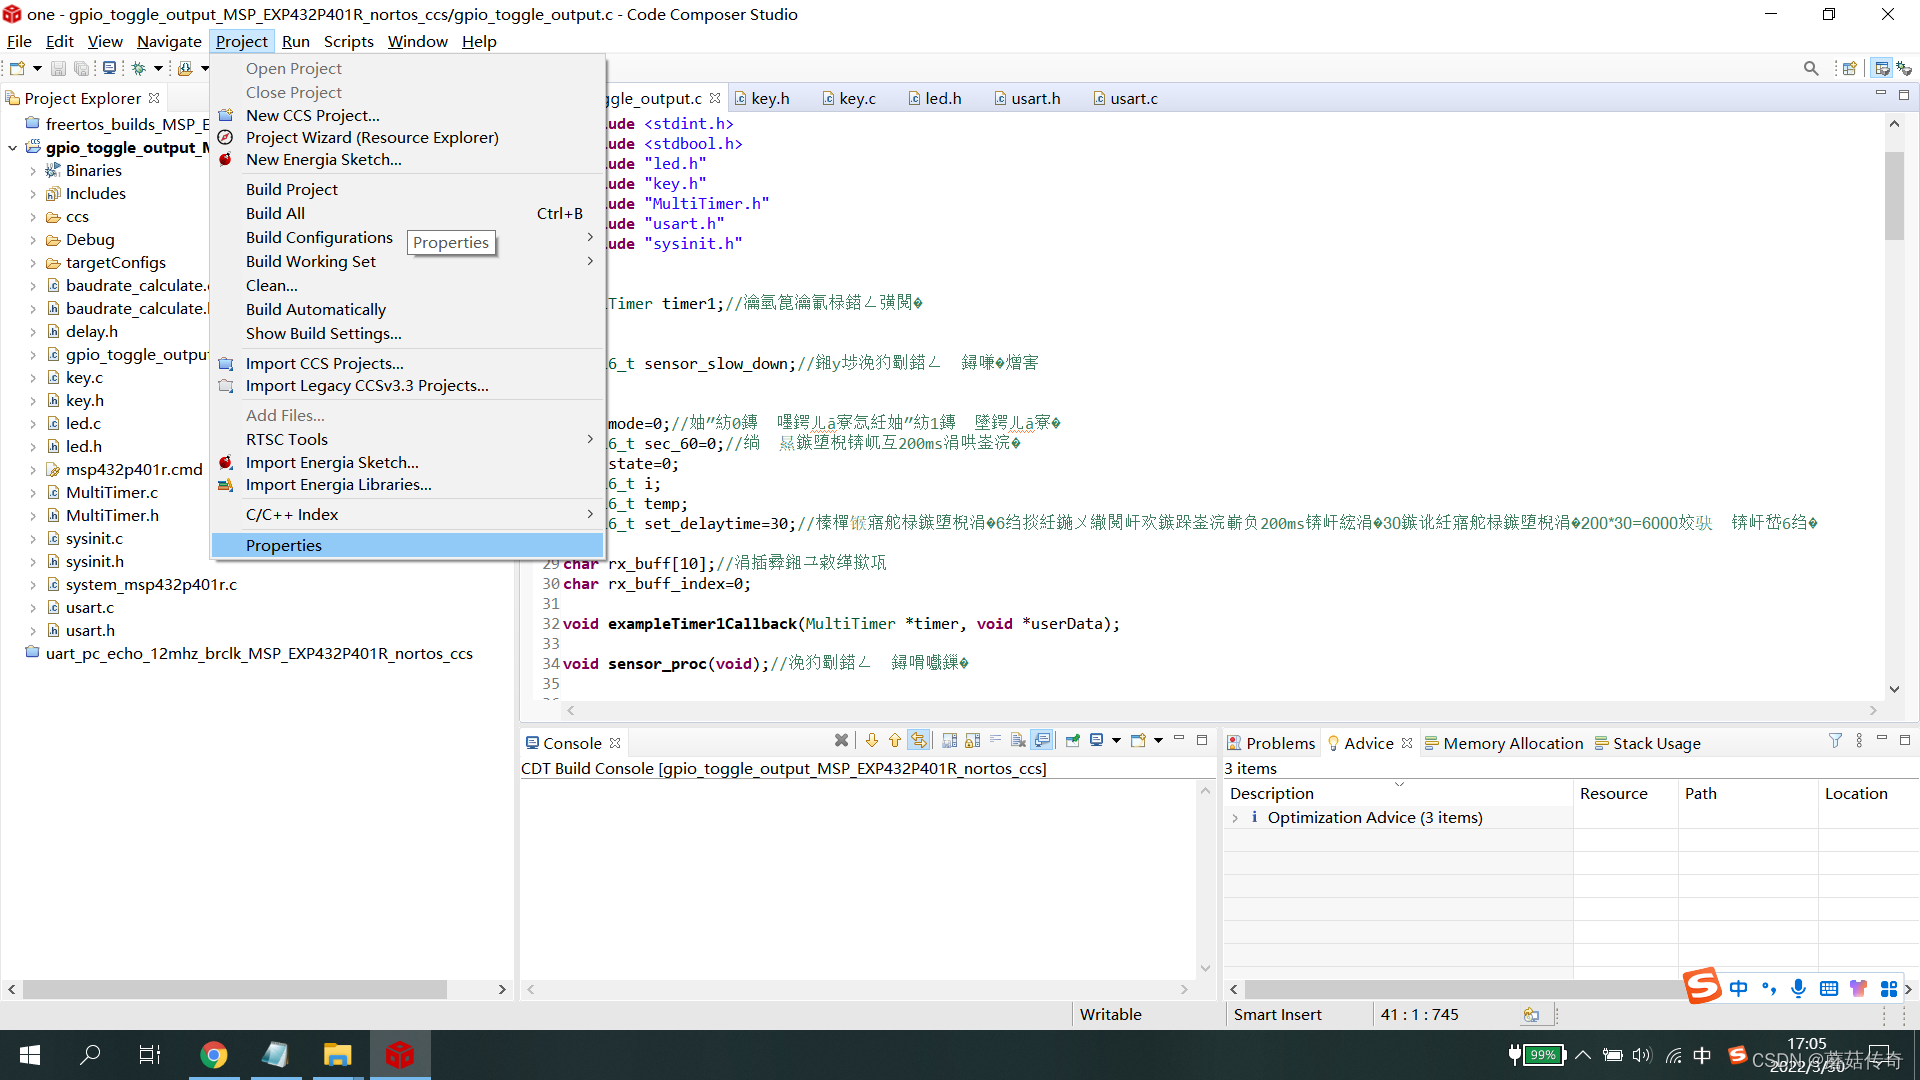
Task: Click Build Project menu entry
Action: coord(292,189)
